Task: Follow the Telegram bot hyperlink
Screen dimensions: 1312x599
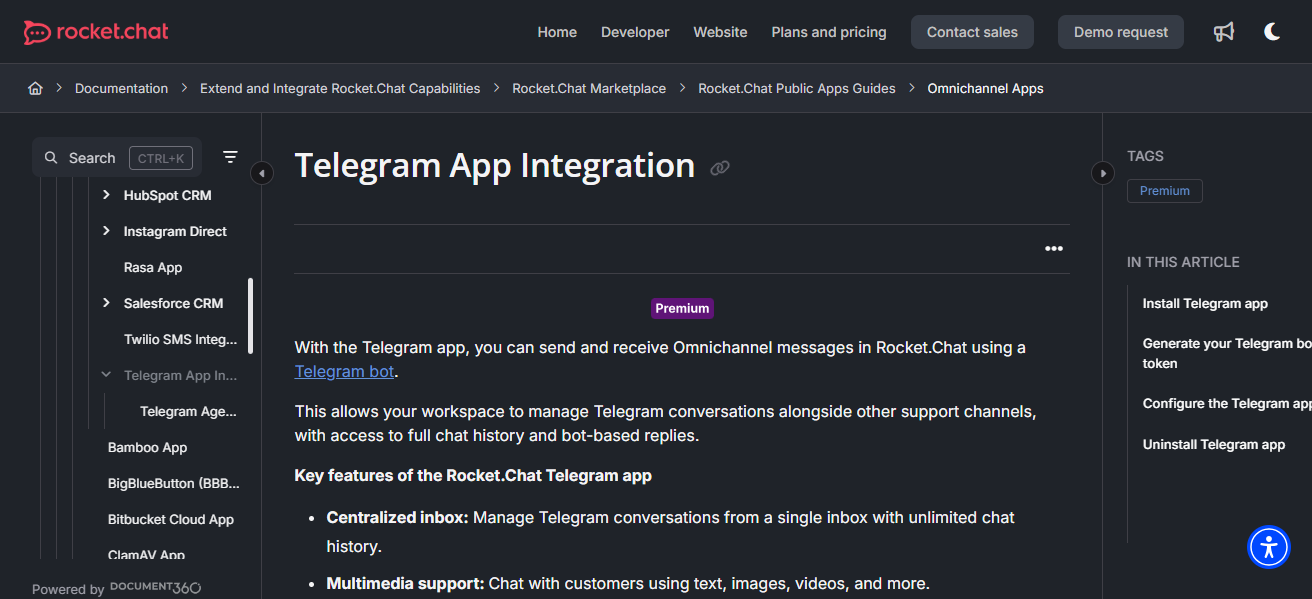Action: (345, 371)
